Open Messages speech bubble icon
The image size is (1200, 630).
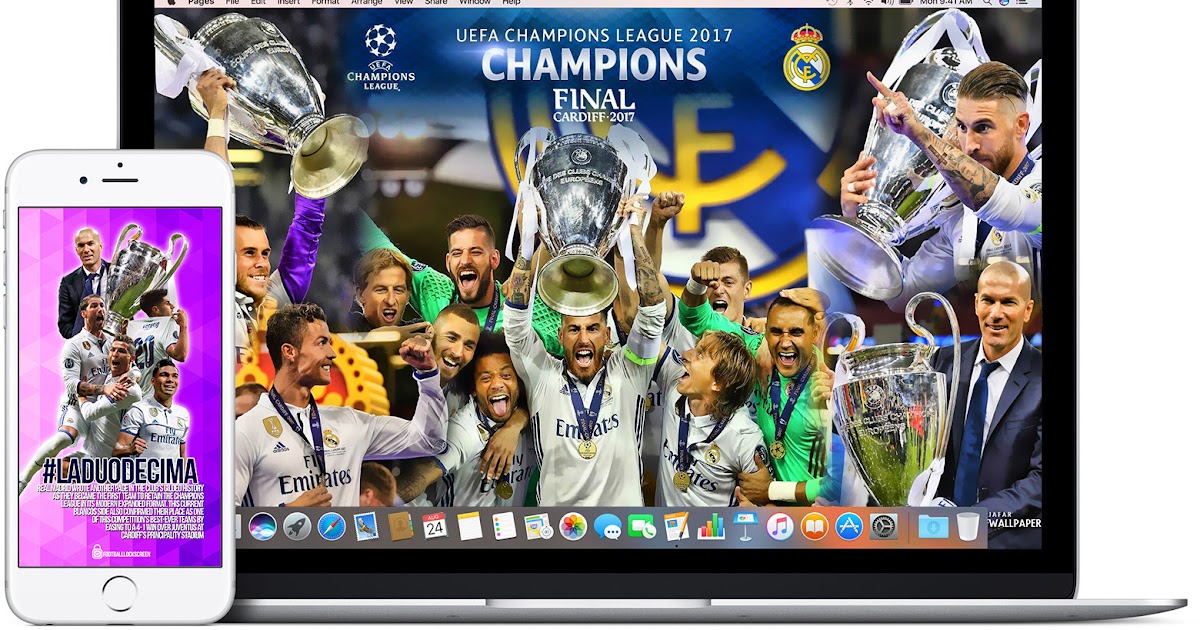click(x=607, y=526)
